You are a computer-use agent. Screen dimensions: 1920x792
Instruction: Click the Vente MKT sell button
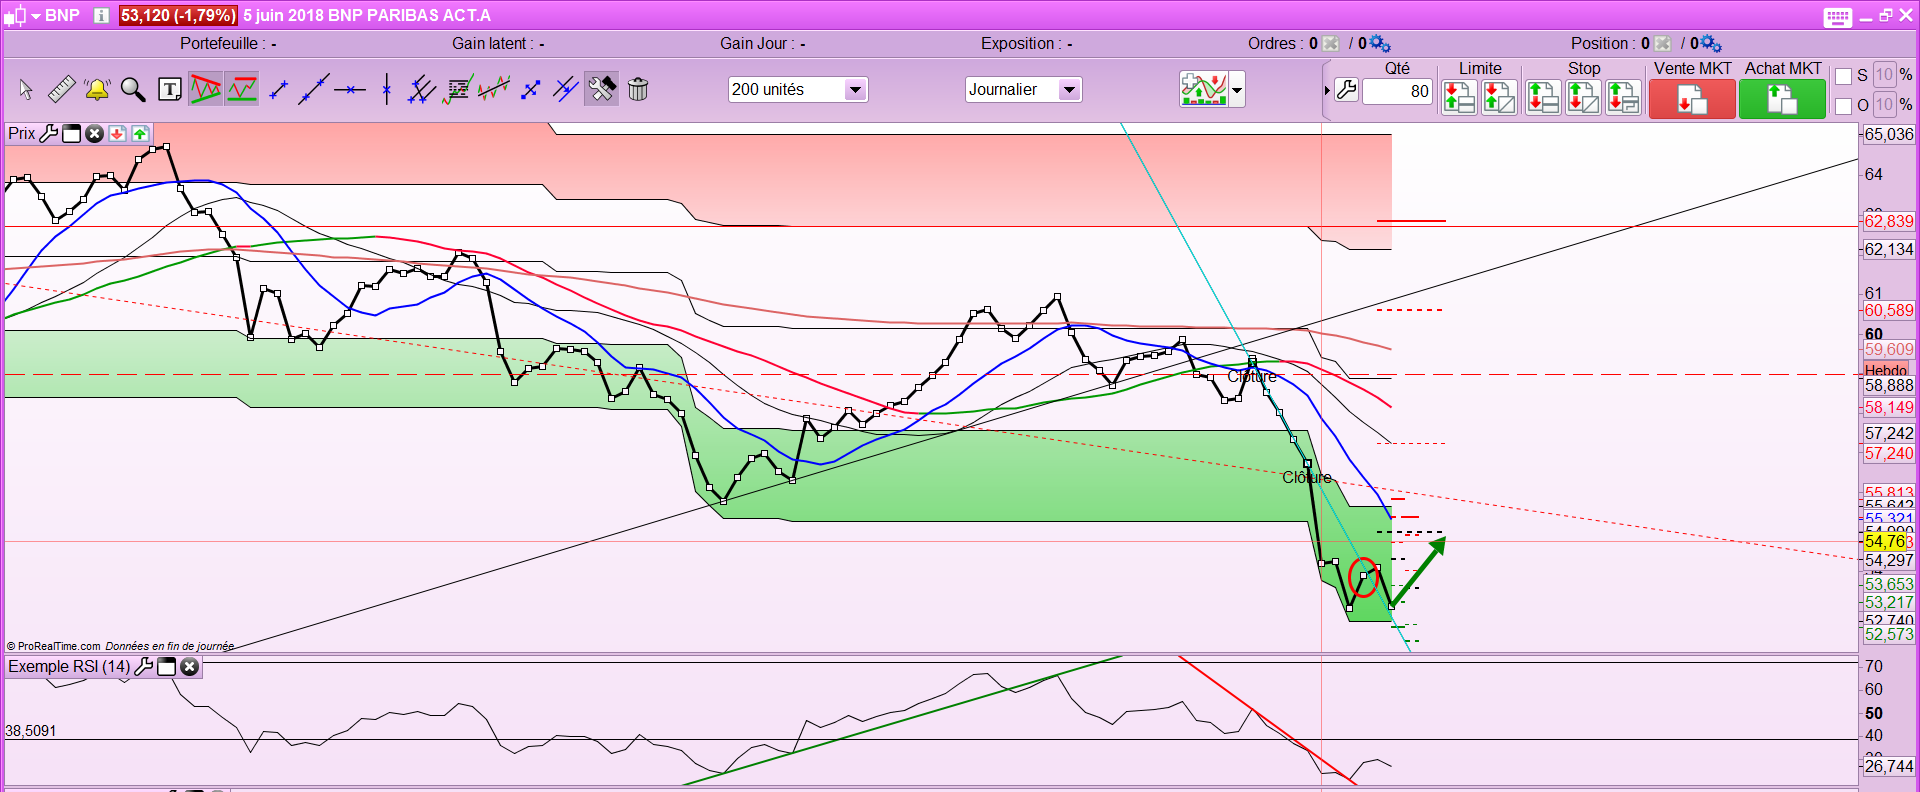point(1692,99)
